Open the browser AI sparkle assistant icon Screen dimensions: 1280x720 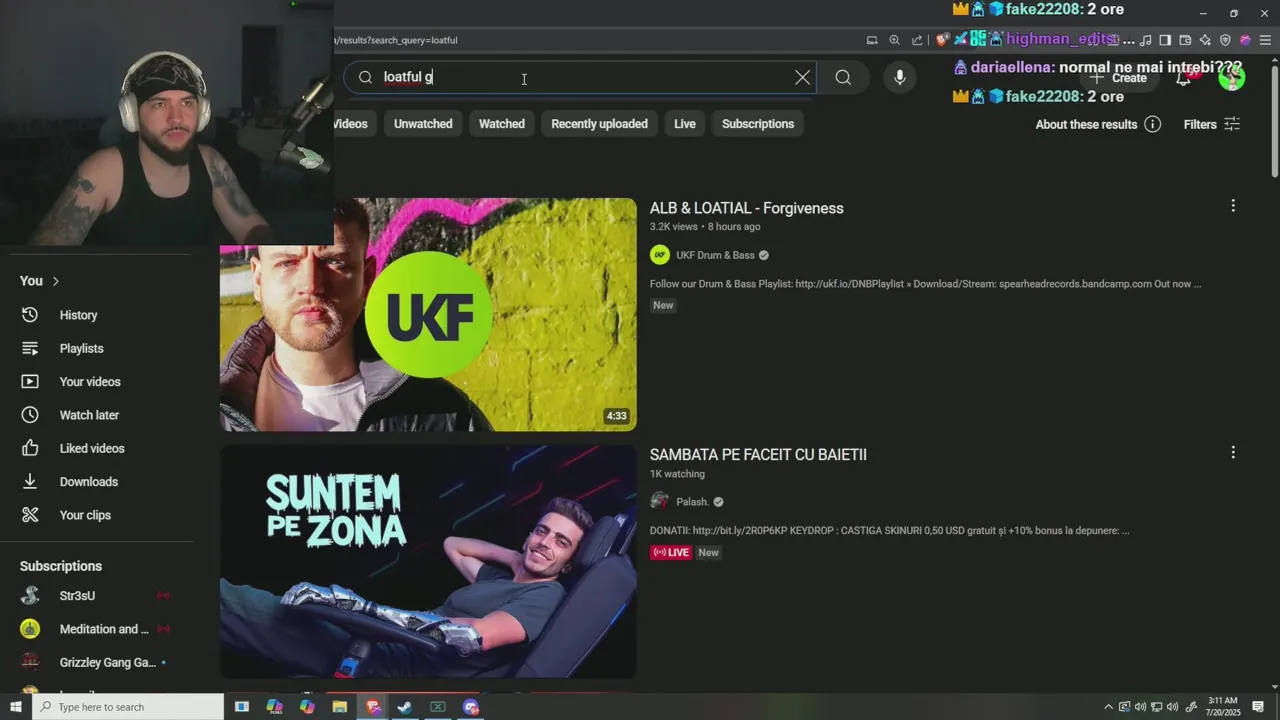[1205, 40]
